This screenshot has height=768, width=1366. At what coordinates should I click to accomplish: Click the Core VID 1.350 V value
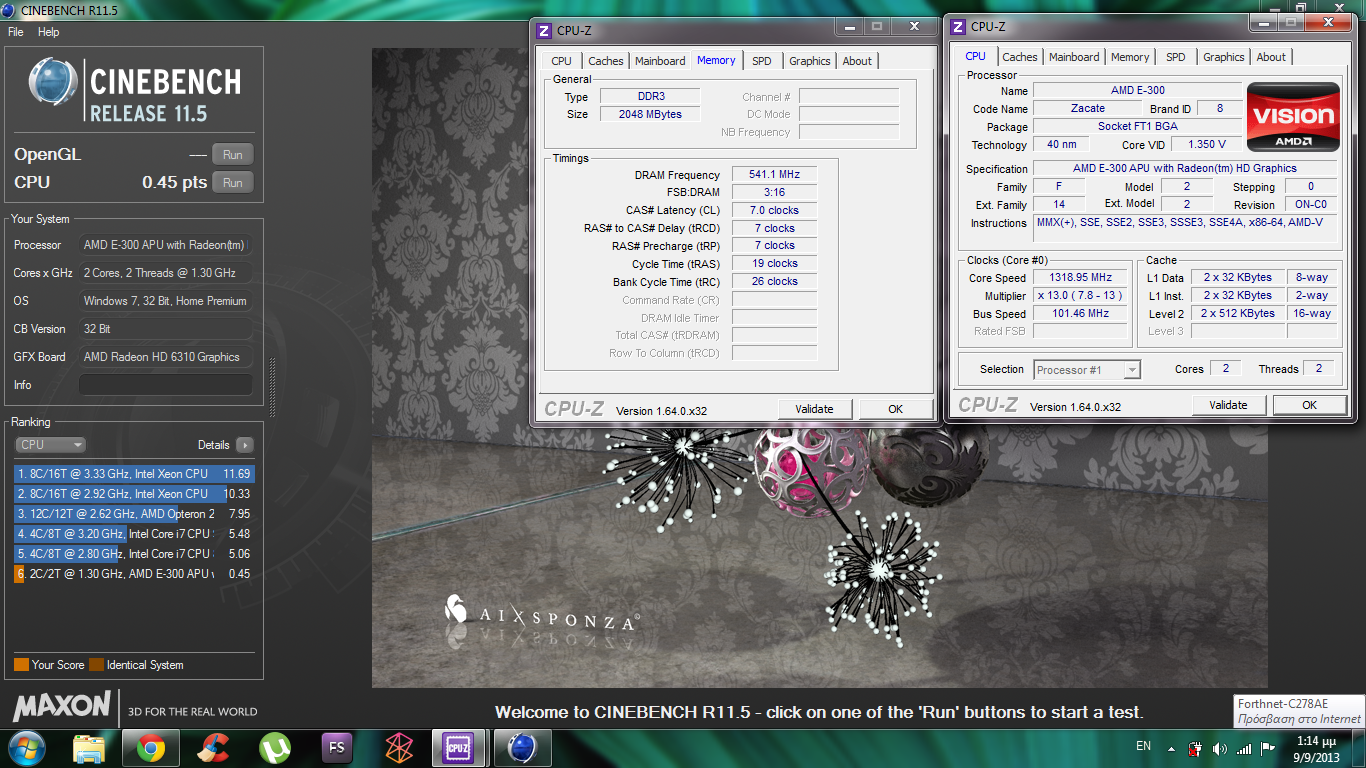point(1206,144)
